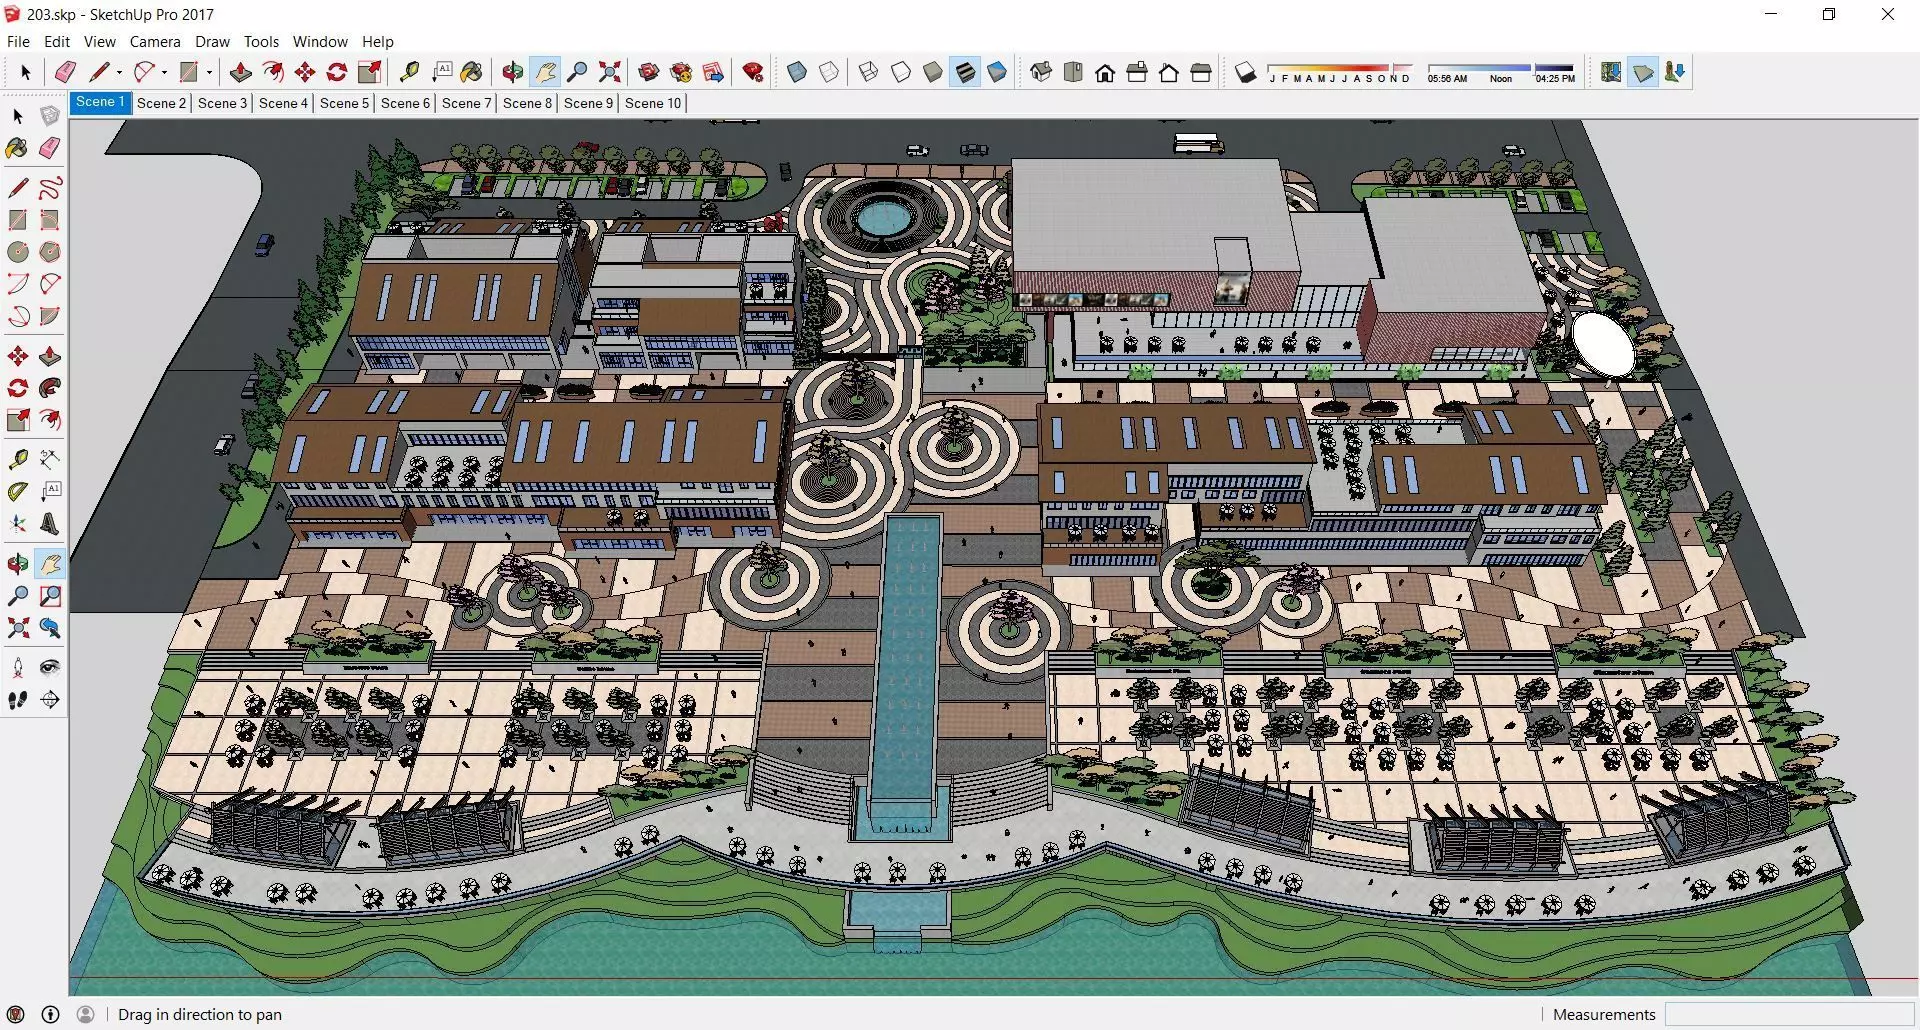This screenshot has width=1920, height=1030.
Task: Enable Shaded With Textures style
Action: tap(965, 72)
